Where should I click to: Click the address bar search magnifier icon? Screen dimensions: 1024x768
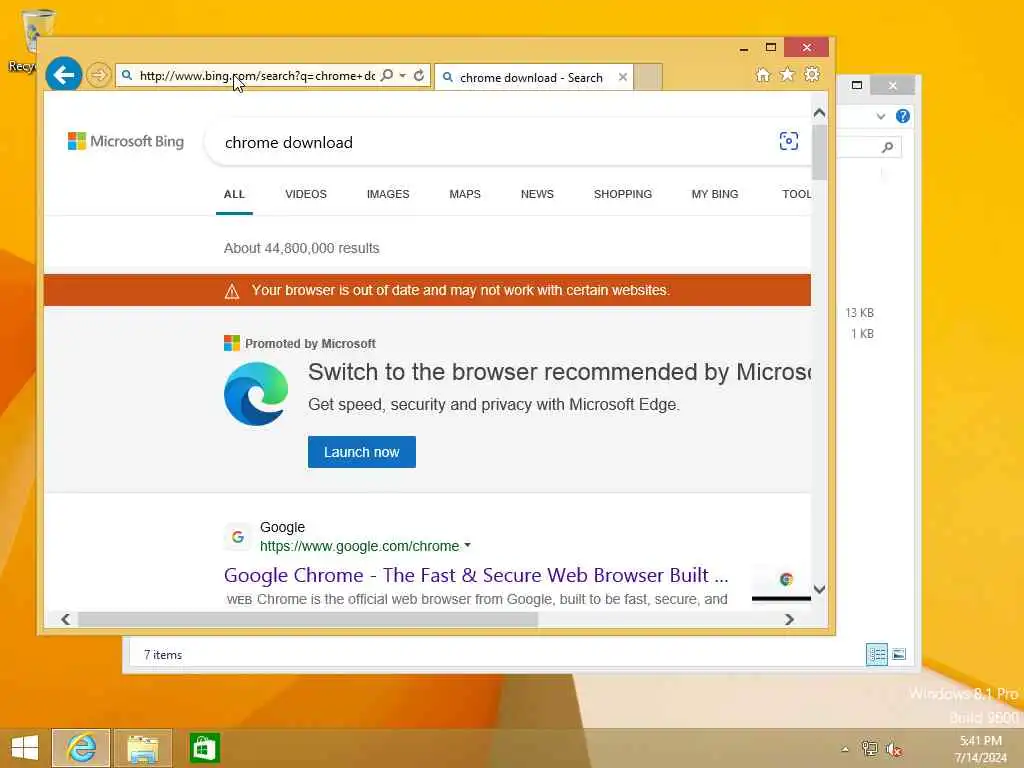coord(387,75)
